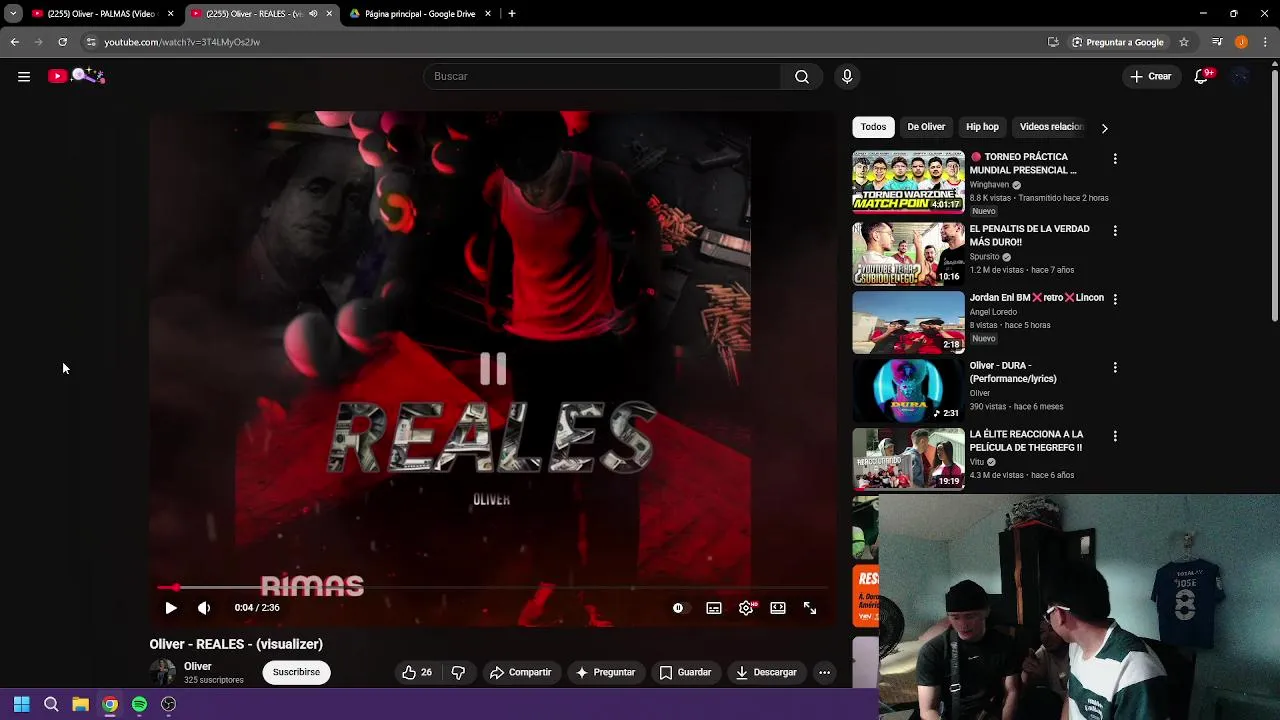
Task: Play the video with the play button
Action: pyautogui.click(x=171, y=608)
